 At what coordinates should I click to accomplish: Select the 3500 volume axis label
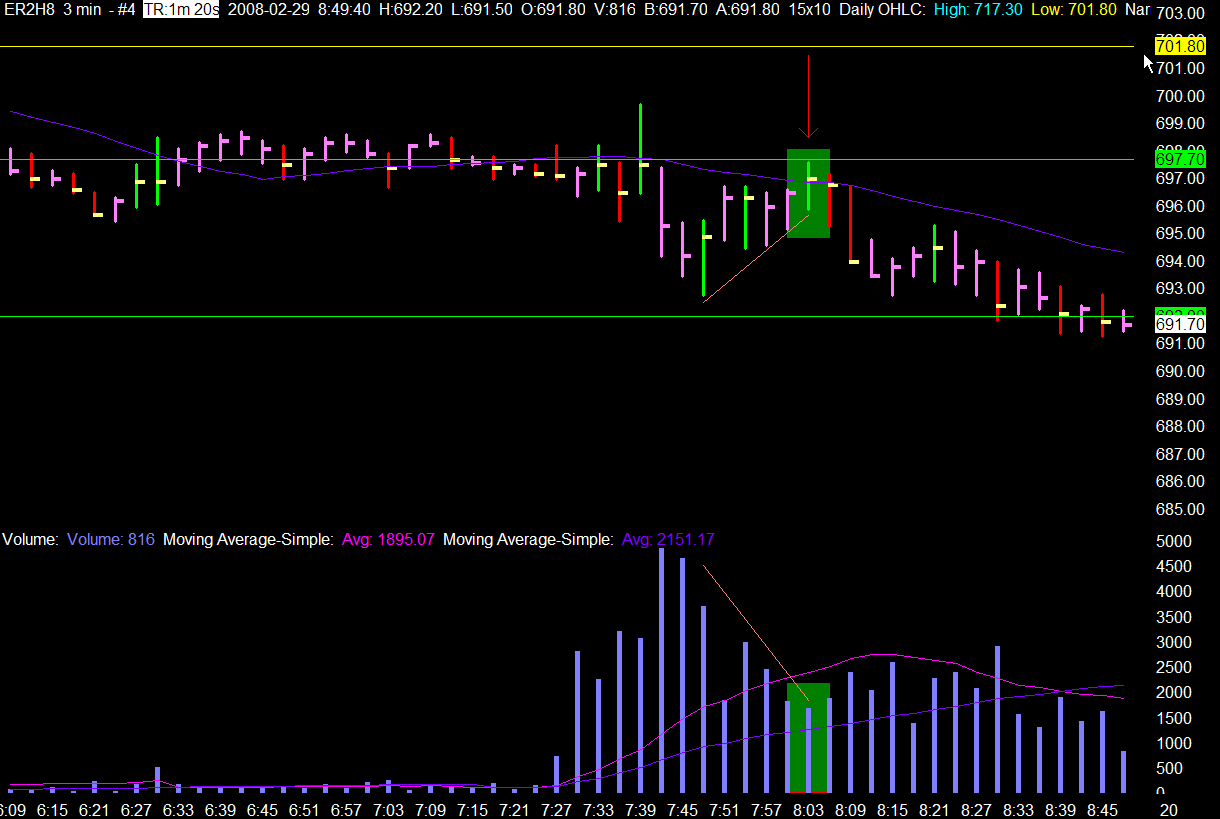1174,617
